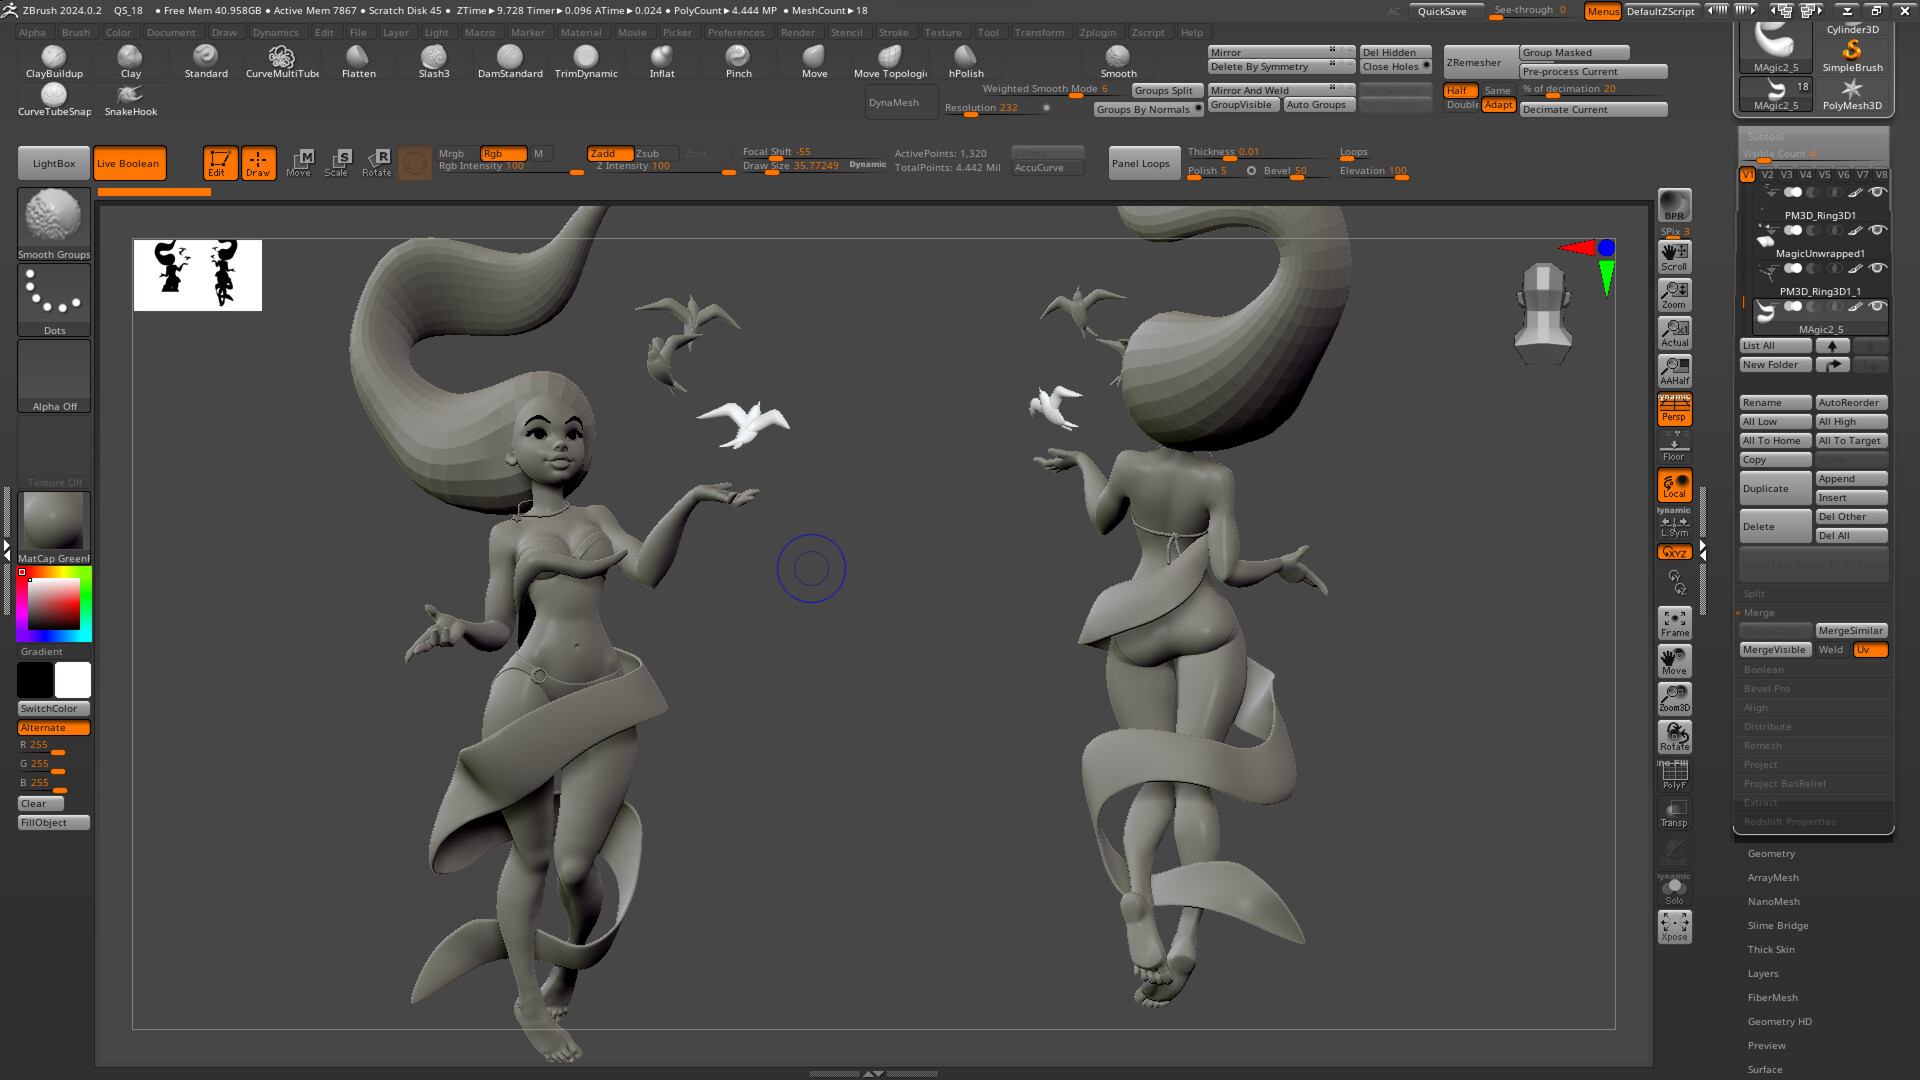The image size is (1920, 1080).
Task: Open the Boolean section
Action: 1763,670
